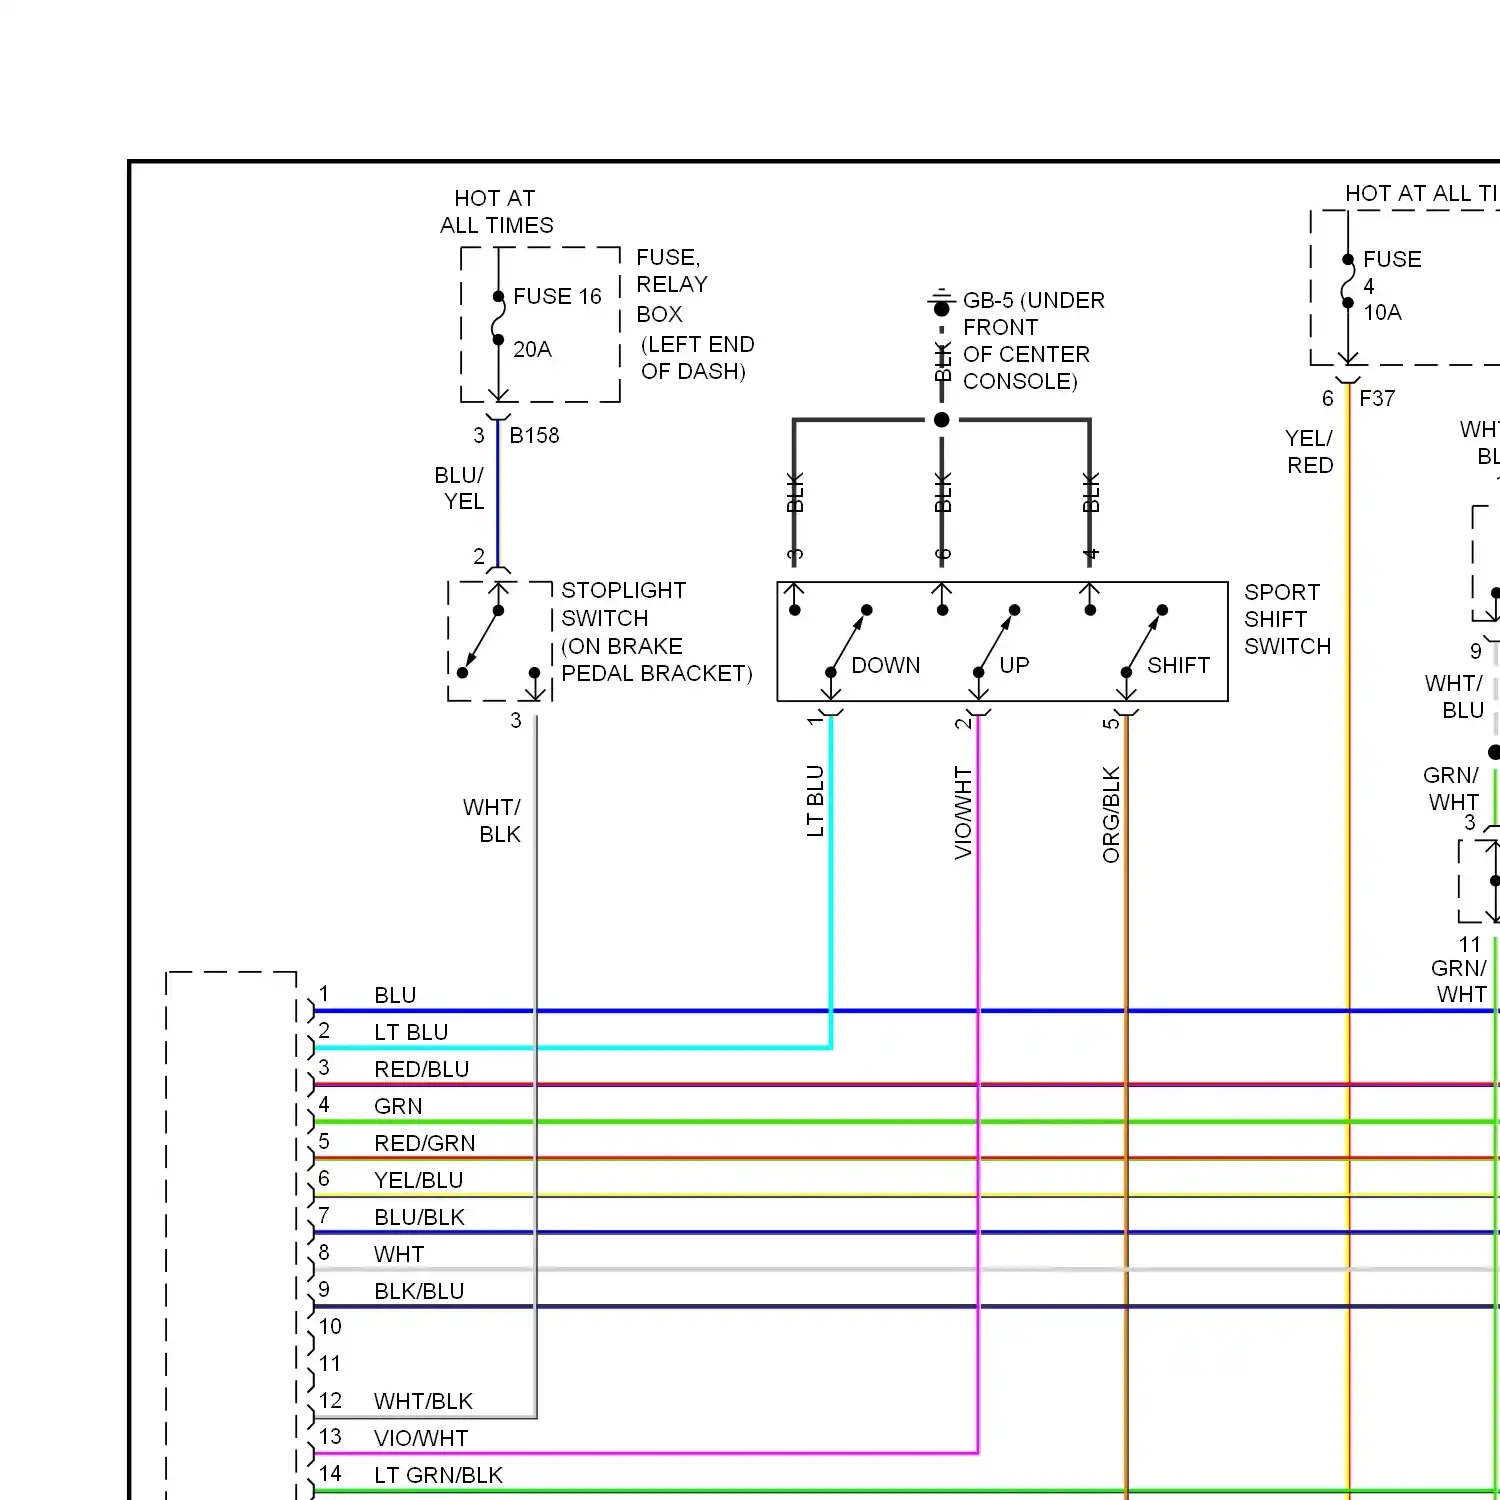Click the fuse symbol in FUSE 16 box
1500x1500 pixels.
pyautogui.click(x=498, y=318)
